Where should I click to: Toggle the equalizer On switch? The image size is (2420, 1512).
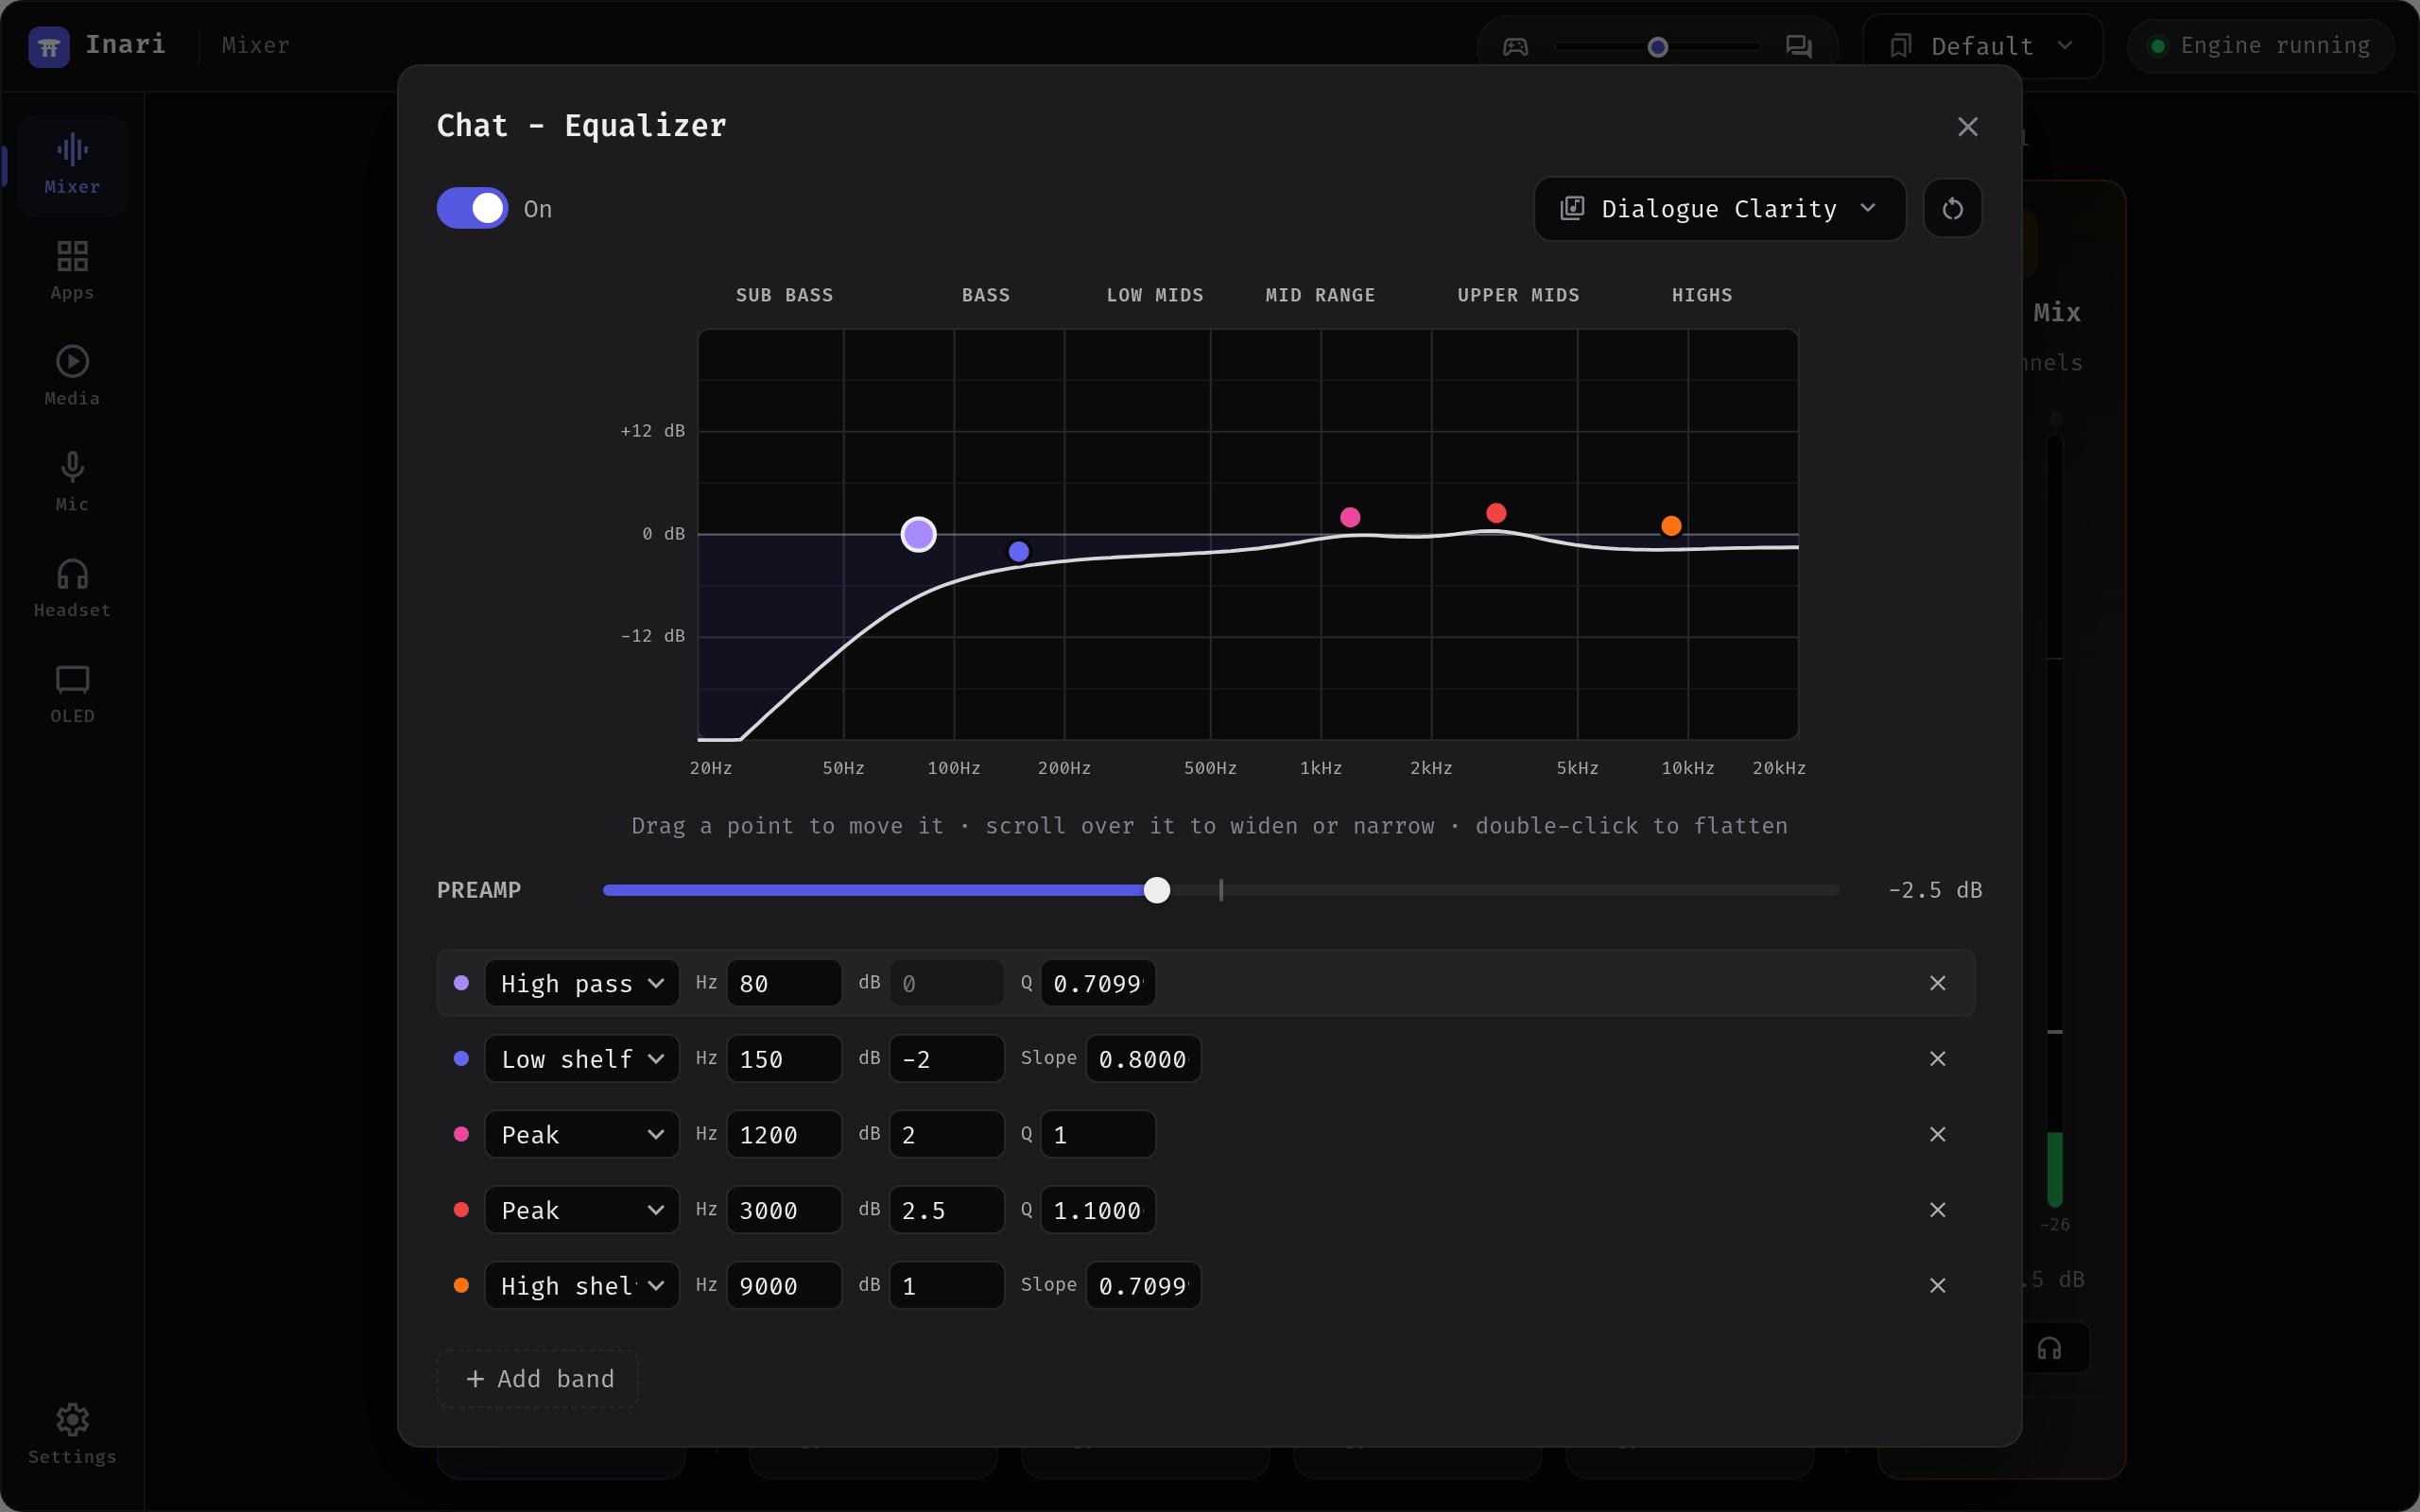pyautogui.click(x=472, y=208)
